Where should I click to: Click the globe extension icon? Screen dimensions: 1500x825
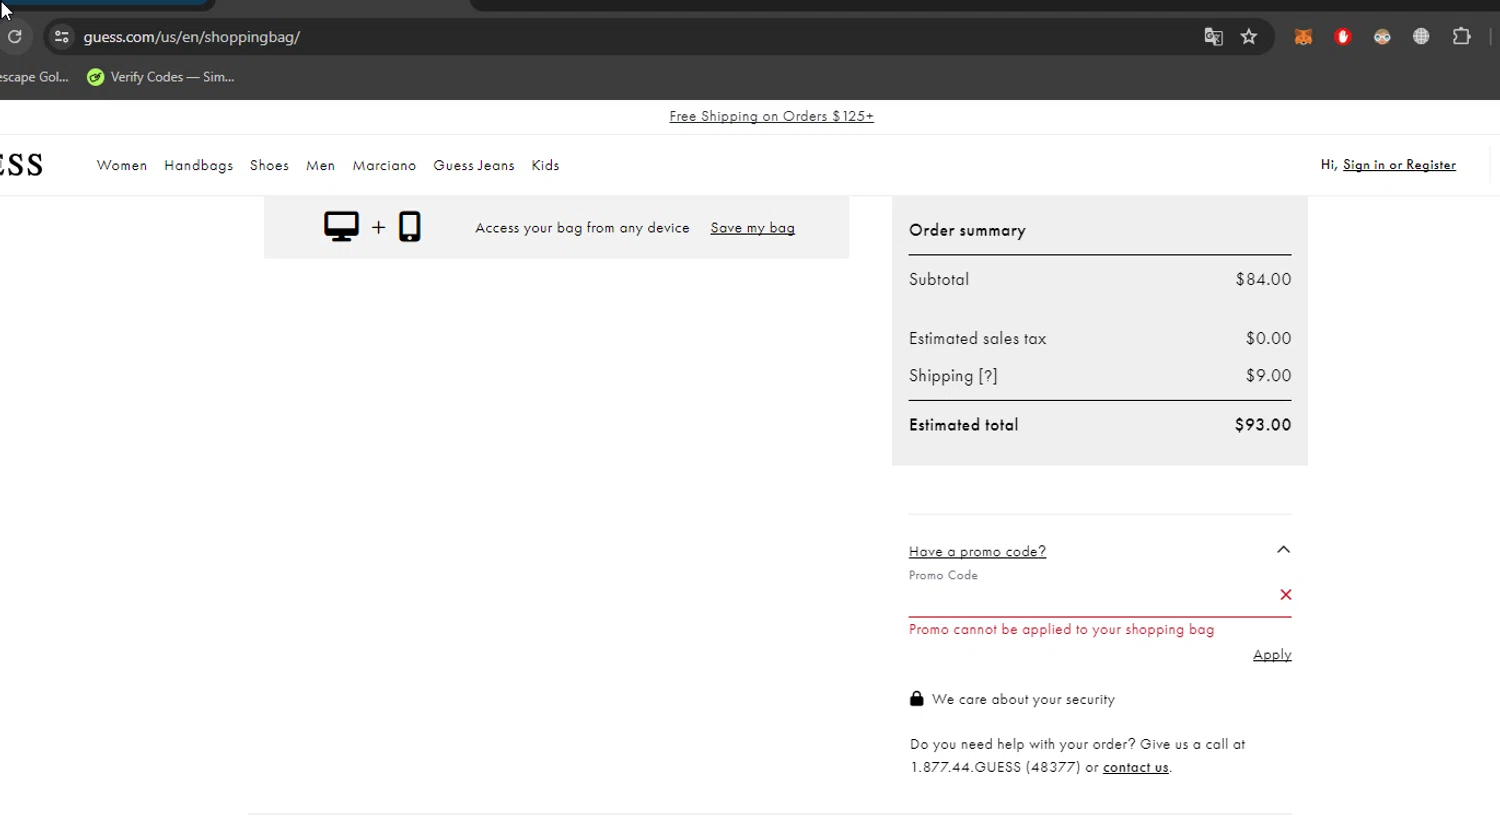pyautogui.click(x=1421, y=37)
